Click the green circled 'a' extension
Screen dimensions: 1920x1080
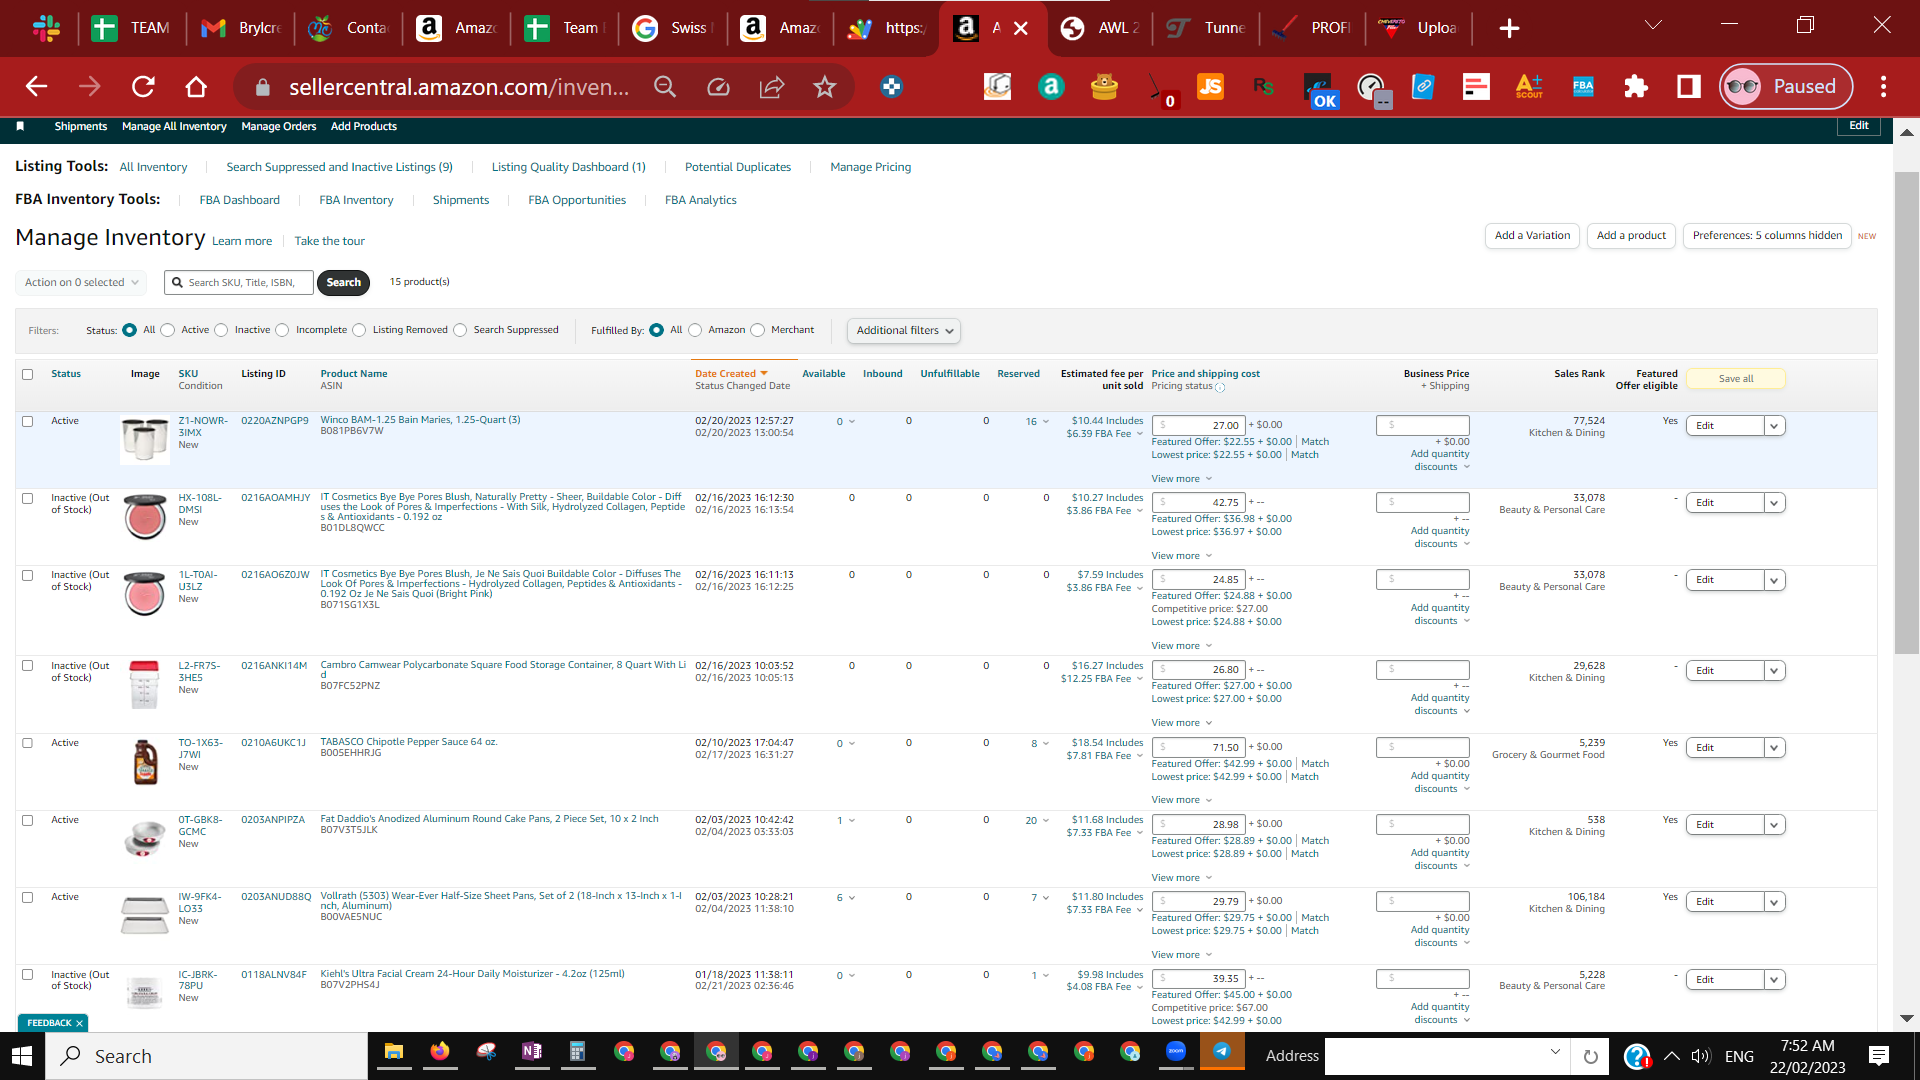click(x=1051, y=87)
